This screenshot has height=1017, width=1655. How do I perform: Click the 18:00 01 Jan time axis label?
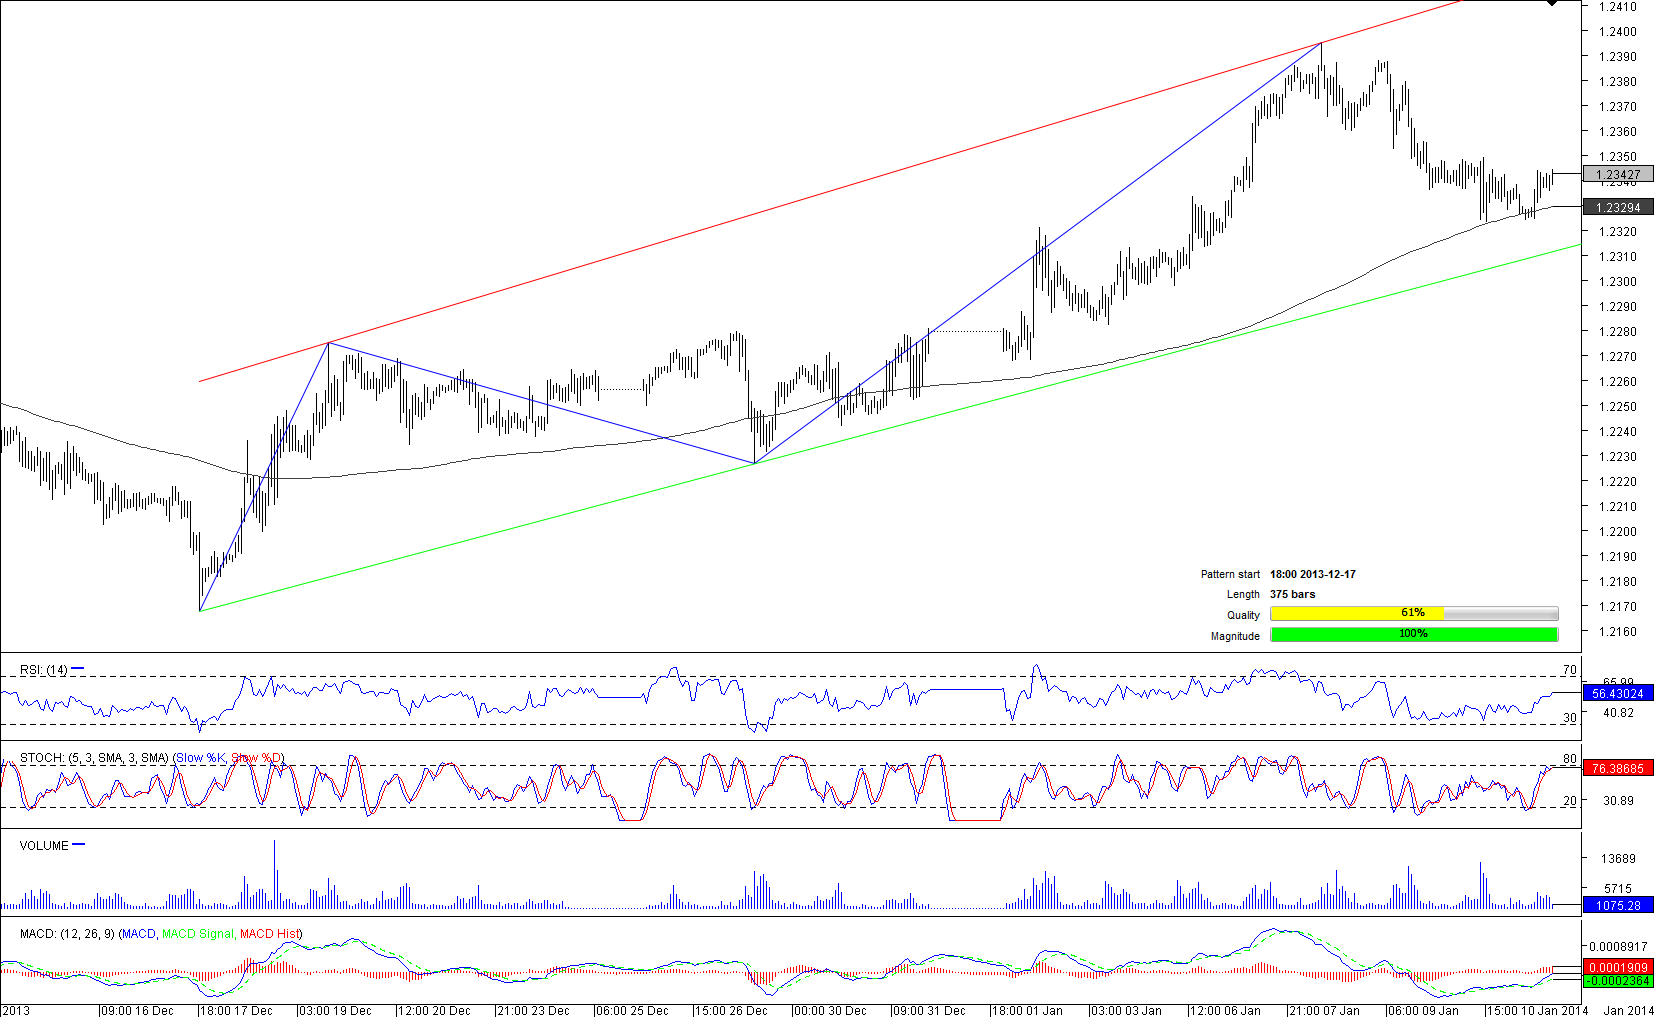tap(1028, 1010)
